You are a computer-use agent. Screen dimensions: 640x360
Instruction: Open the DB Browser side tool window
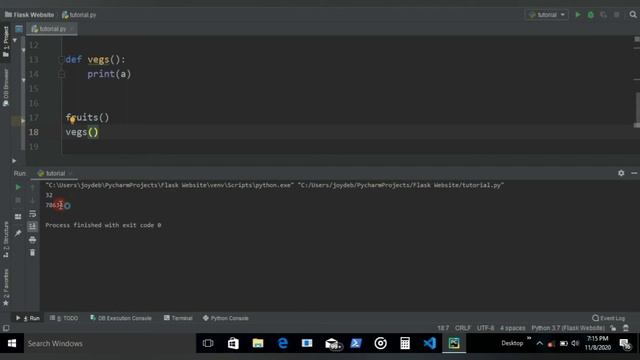[x=6, y=87]
